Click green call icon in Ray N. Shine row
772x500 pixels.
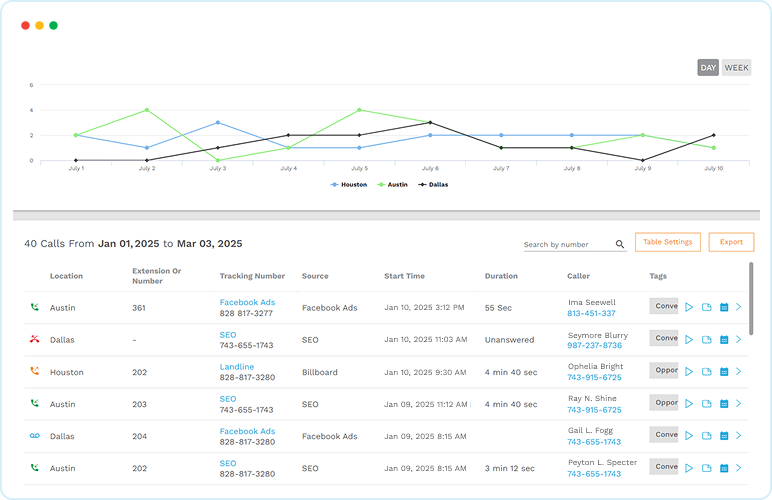tap(34, 403)
